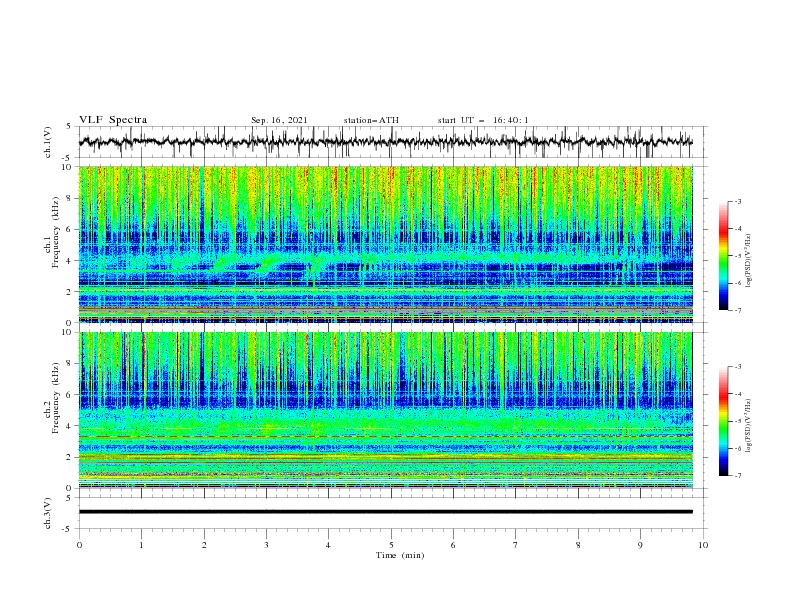Click the log(PSD) label beside ch.2 colorbar
Viewport: 792px width, 612px height.
[749, 426]
